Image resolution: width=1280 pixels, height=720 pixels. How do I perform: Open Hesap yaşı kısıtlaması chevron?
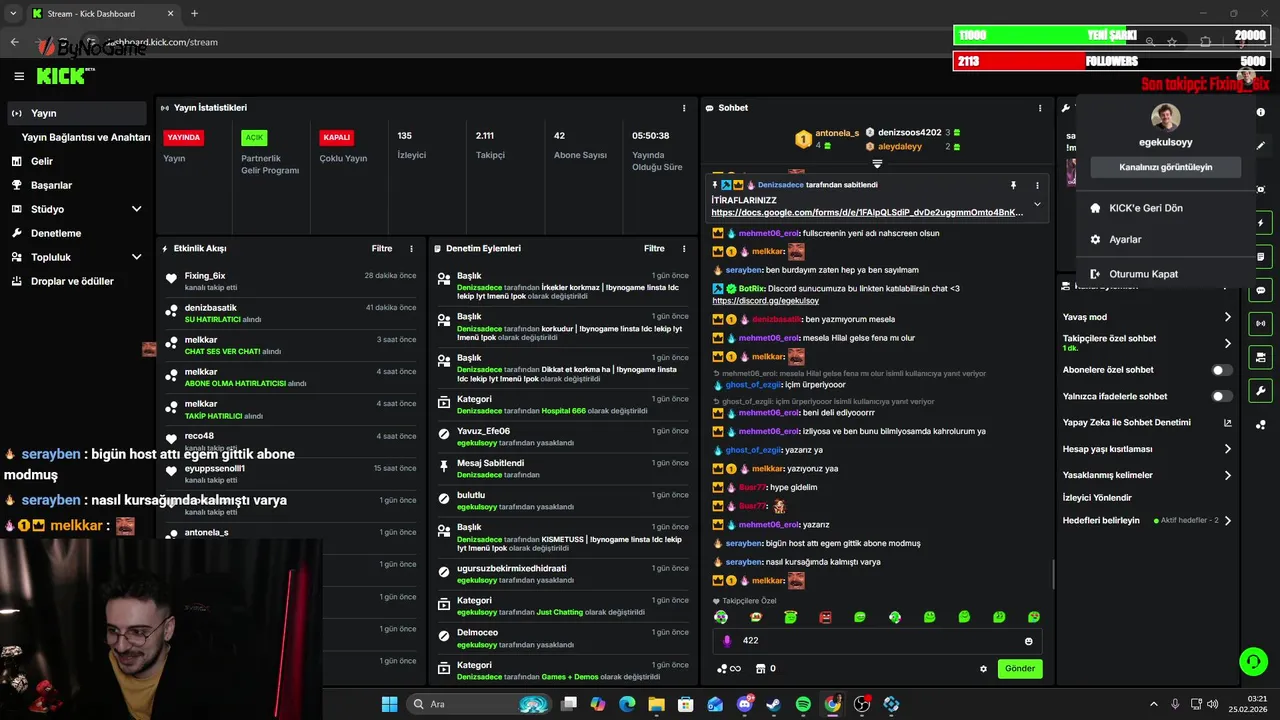coord(1228,449)
